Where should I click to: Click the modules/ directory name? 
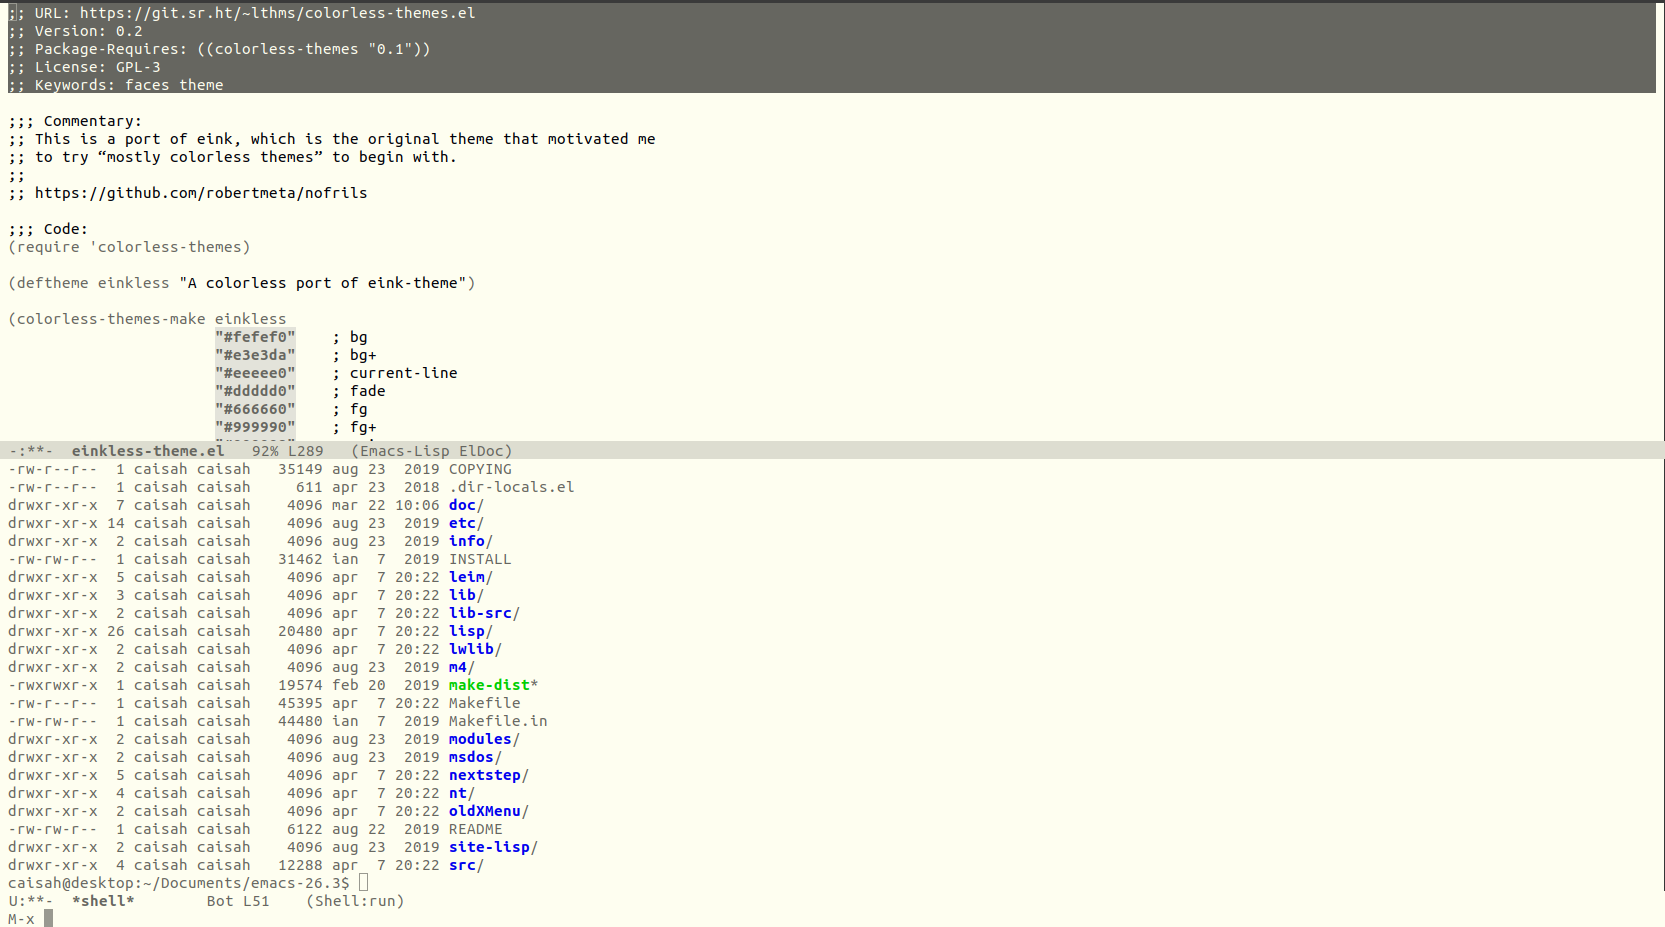[x=484, y=739]
